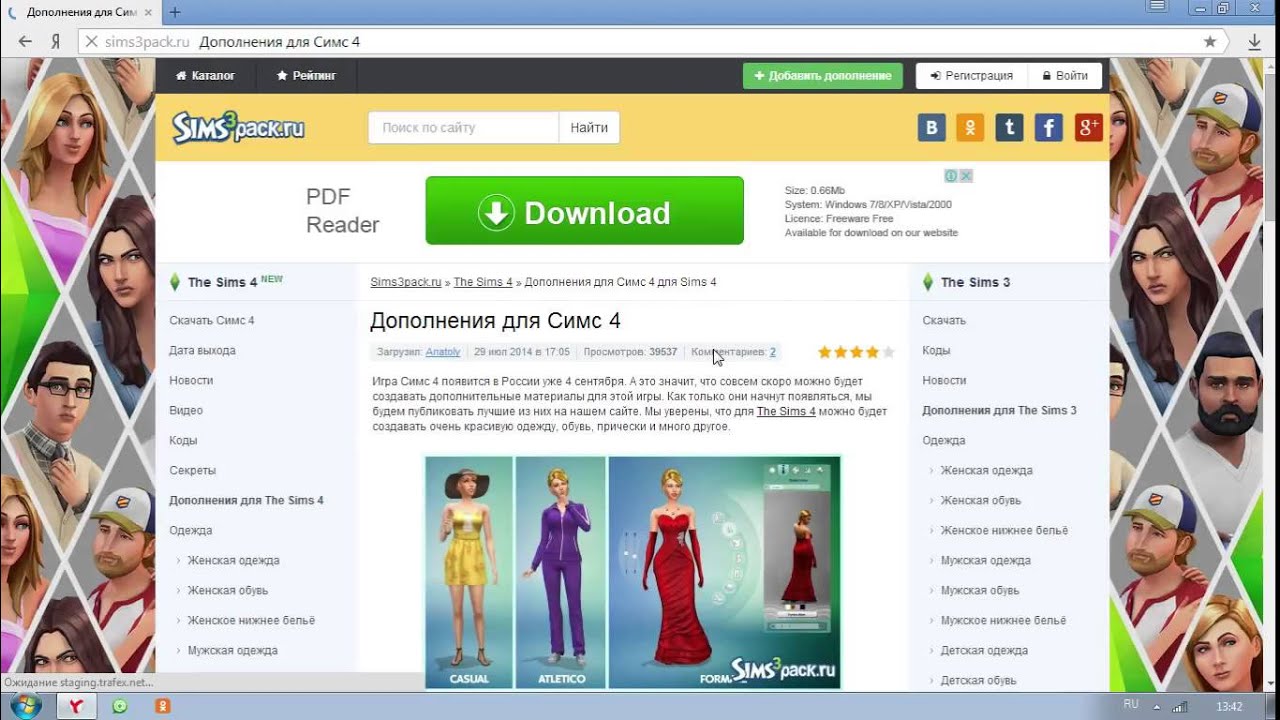Open Мужская одежда under Sims 4 sidebar
Image resolution: width=1280 pixels, height=720 pixels.
click(x=232, y=650)
